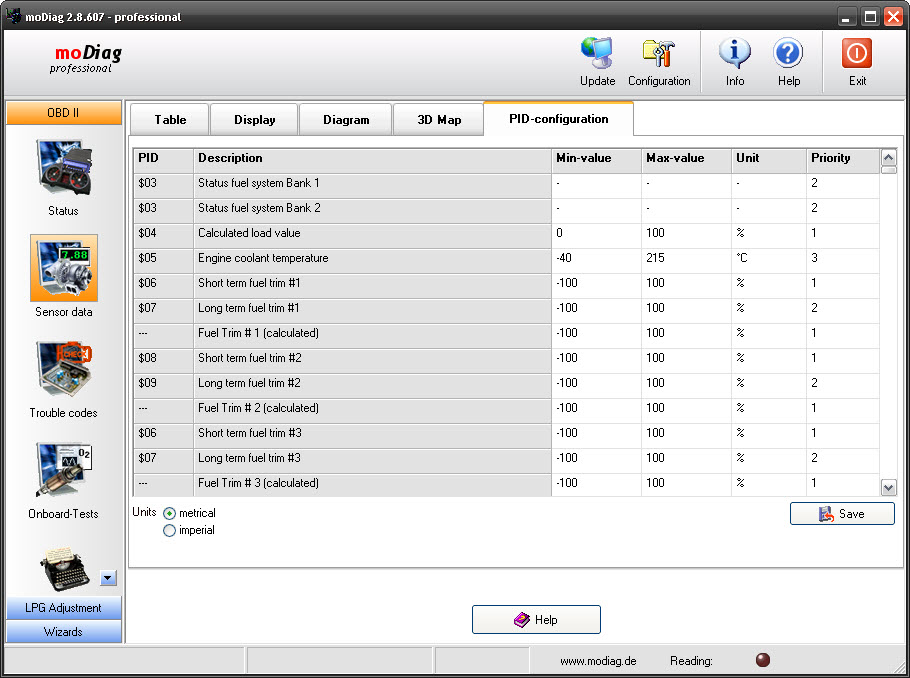Expand sidebar list with small down arrow
910x678 pixels.
pyautogui.click(x=109, y=578)
